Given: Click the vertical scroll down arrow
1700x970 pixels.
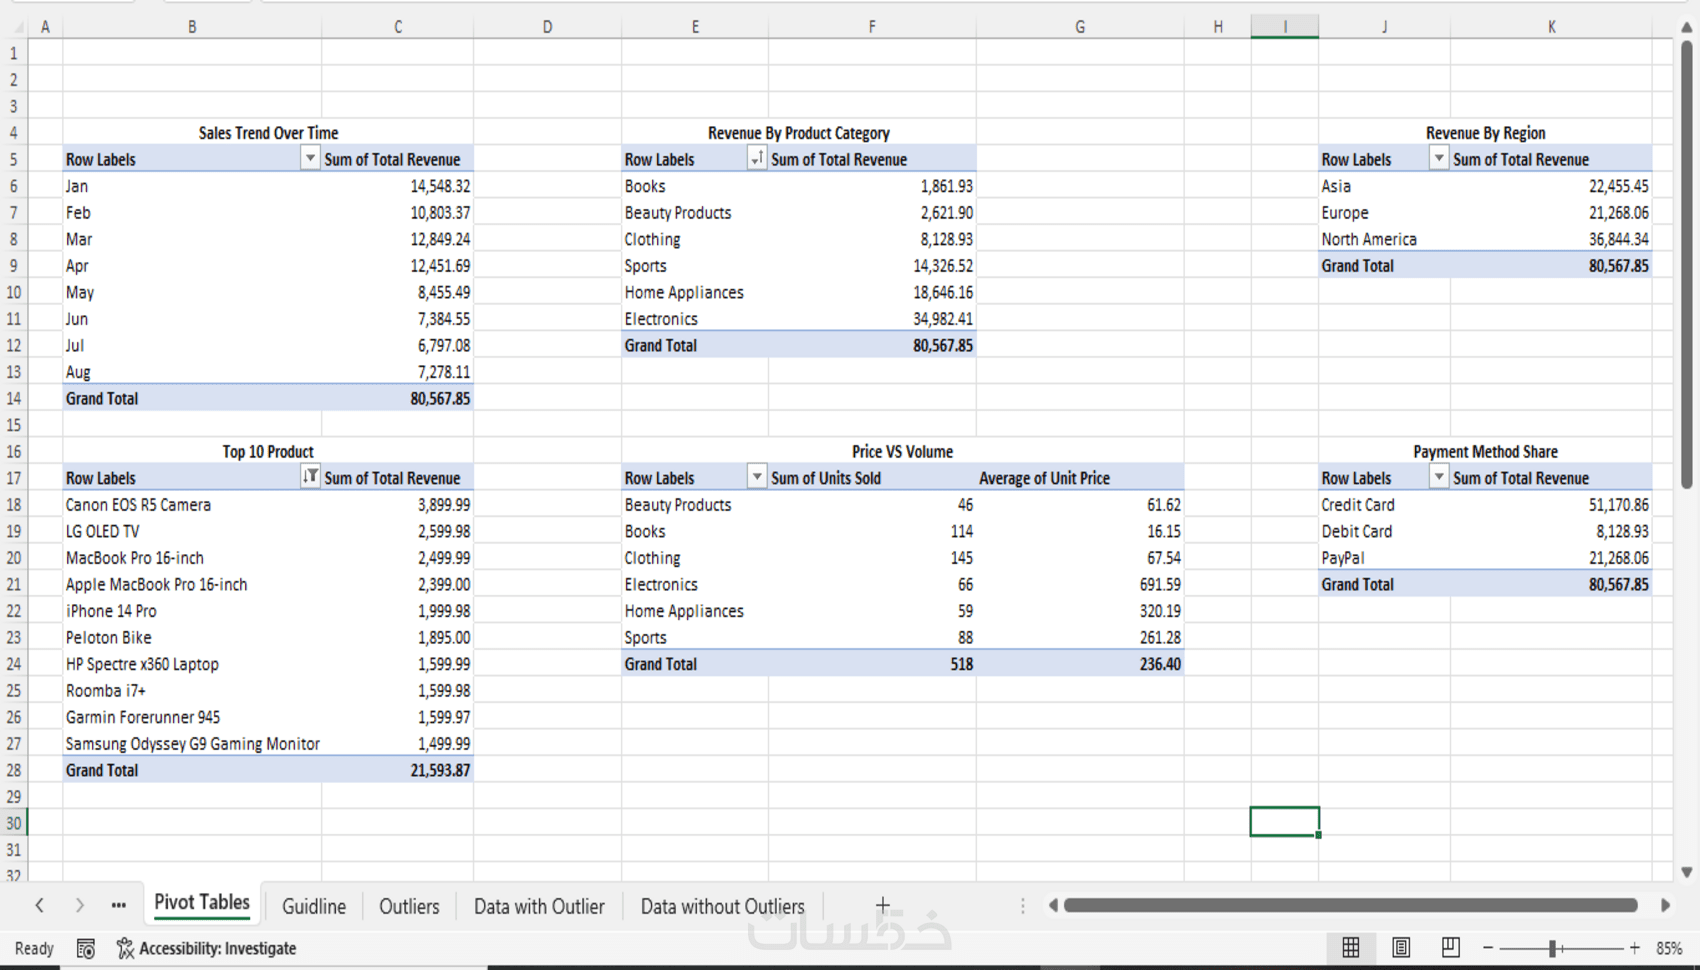Looking at the screenshot, I should point(1687,872).
